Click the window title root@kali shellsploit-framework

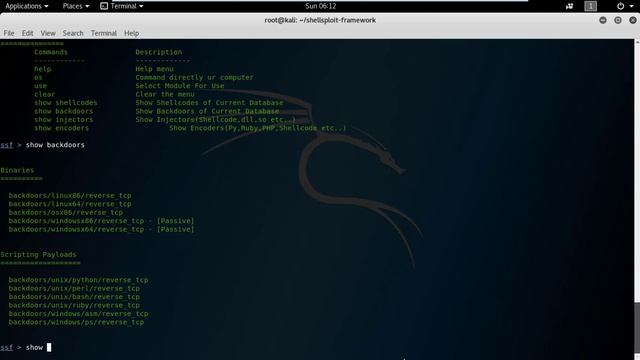pyautogui.click(x=320, y=20)
